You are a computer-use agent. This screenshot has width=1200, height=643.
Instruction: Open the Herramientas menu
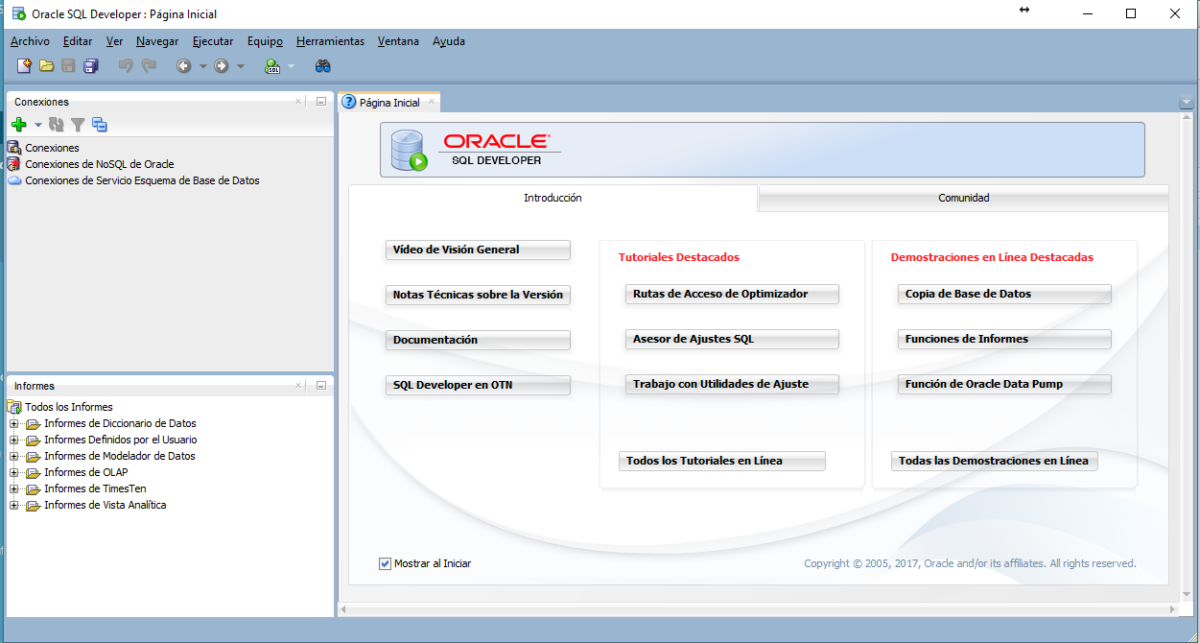click(330, 41)
